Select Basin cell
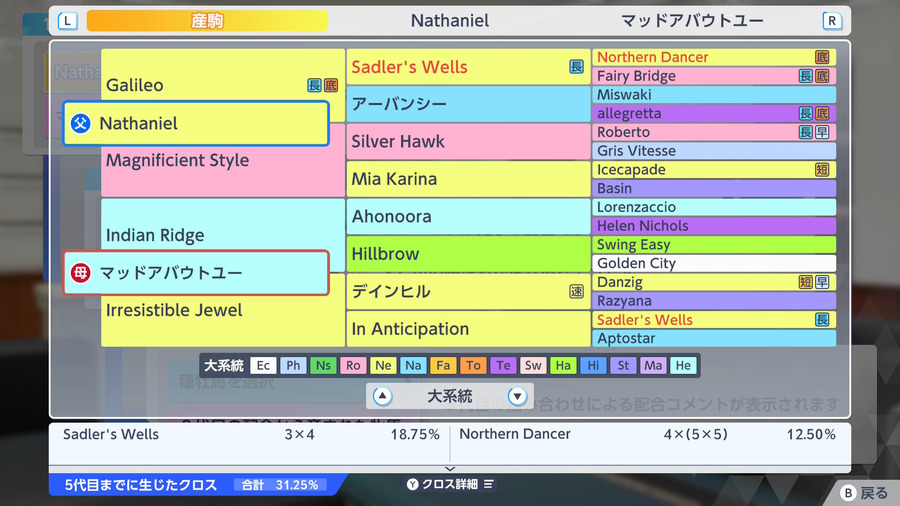Viewport: 900px width, 506px height. [x=714, y=189]
